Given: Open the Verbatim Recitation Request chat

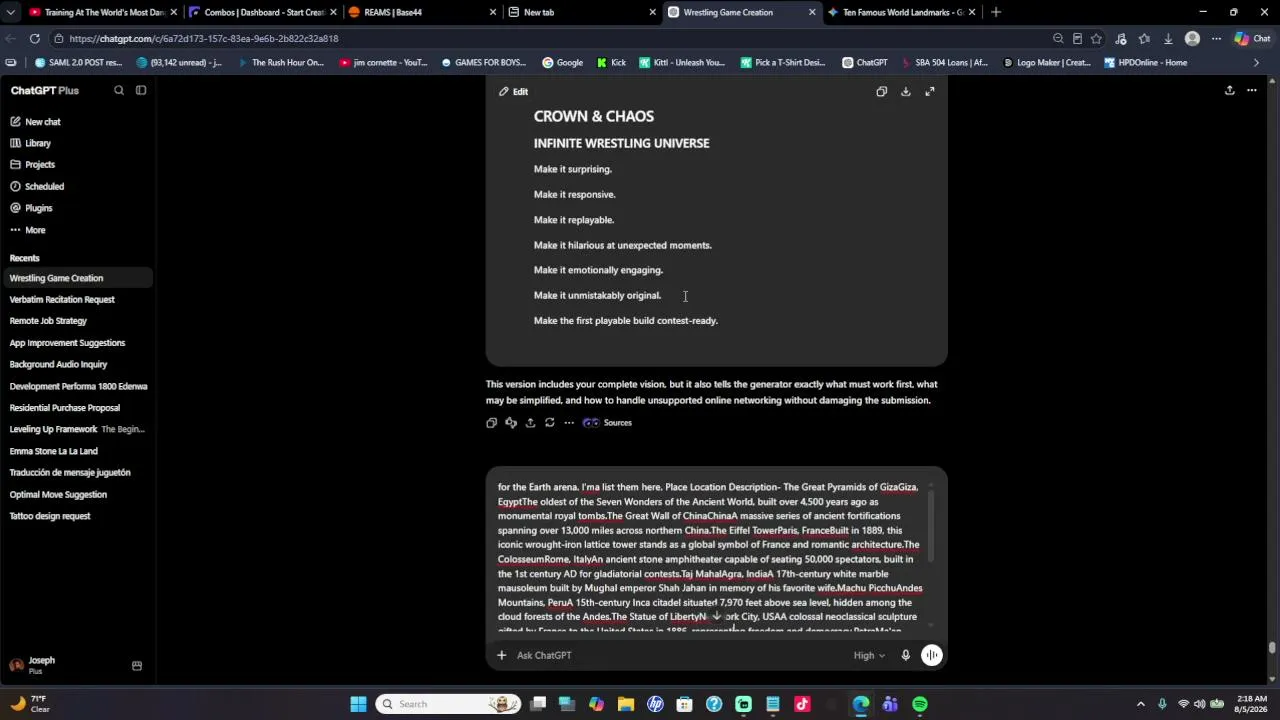Looking at the screenshot, I should pyautogui.click(x=62, y=299).
